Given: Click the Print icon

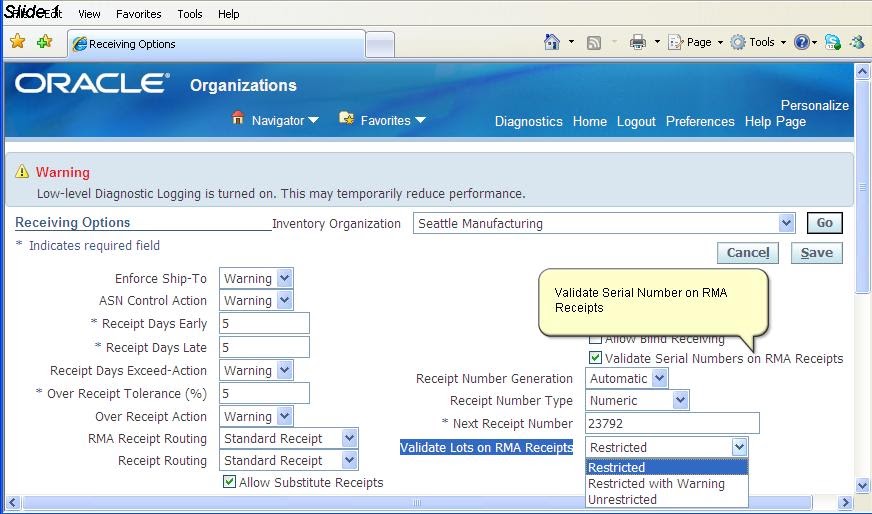Looking at the screenshot, I should coord(637,42).
